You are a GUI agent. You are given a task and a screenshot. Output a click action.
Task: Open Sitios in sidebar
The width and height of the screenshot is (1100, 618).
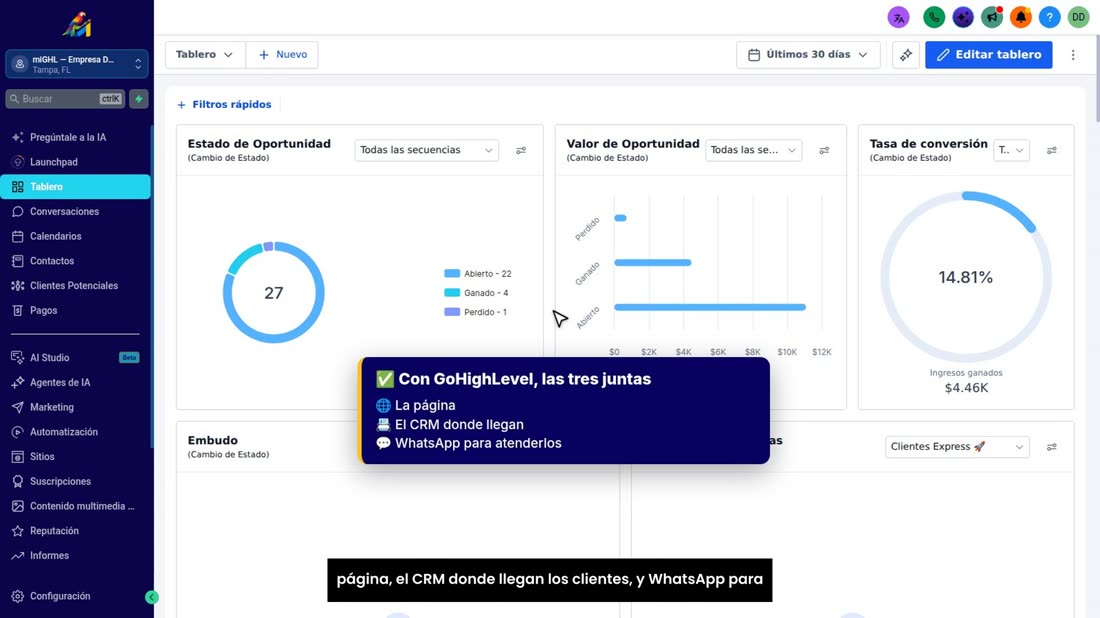75,457
